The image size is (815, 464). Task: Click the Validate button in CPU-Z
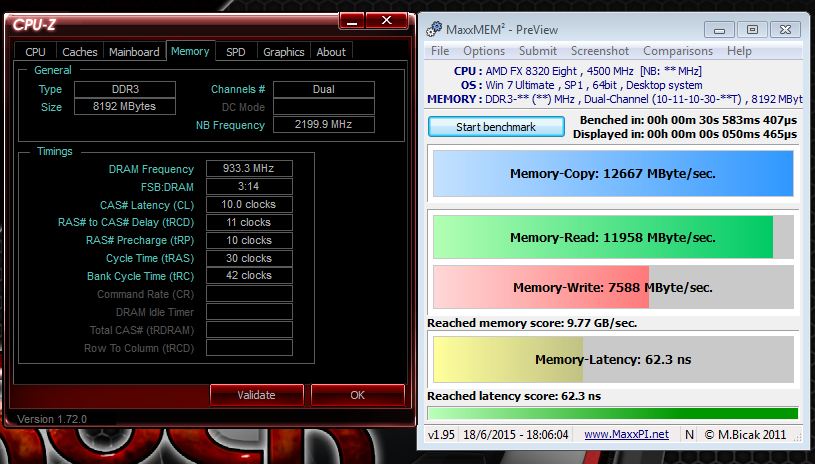(x=256, y=395)
